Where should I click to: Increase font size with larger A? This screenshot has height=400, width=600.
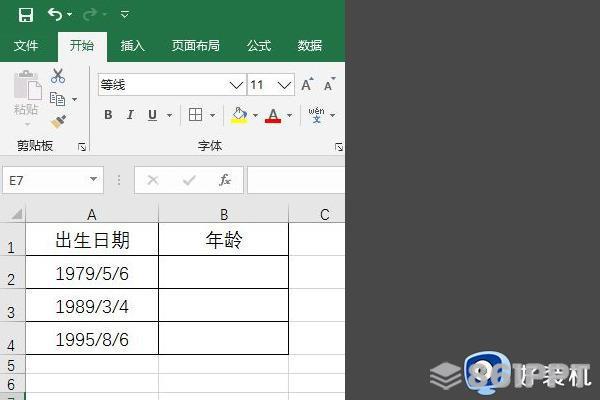[x=307, y=85]
